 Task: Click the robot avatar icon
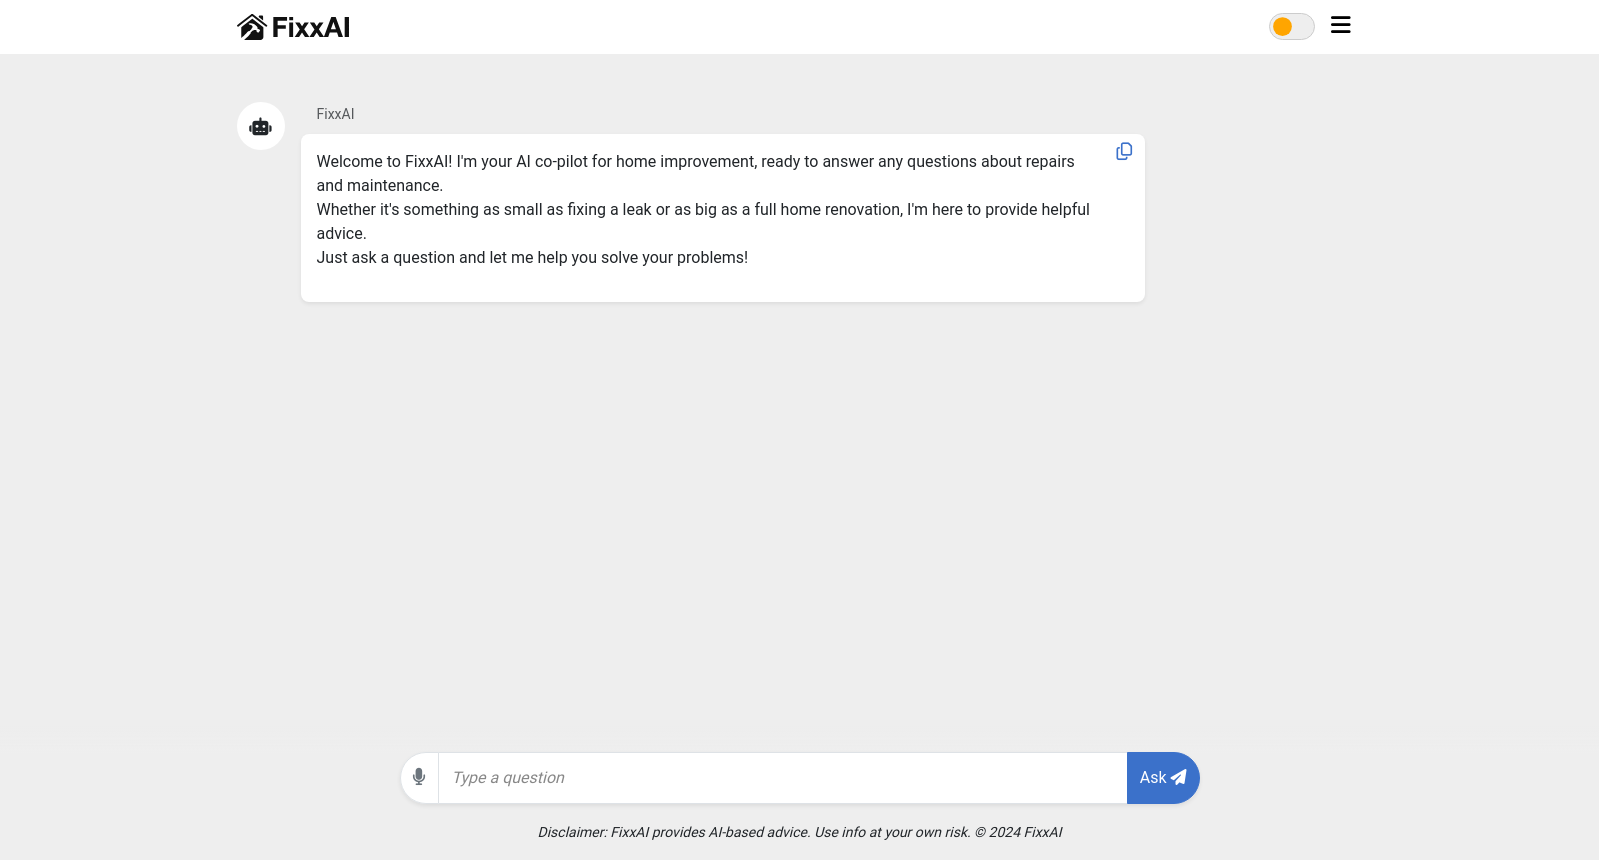[x=261, y=126]
